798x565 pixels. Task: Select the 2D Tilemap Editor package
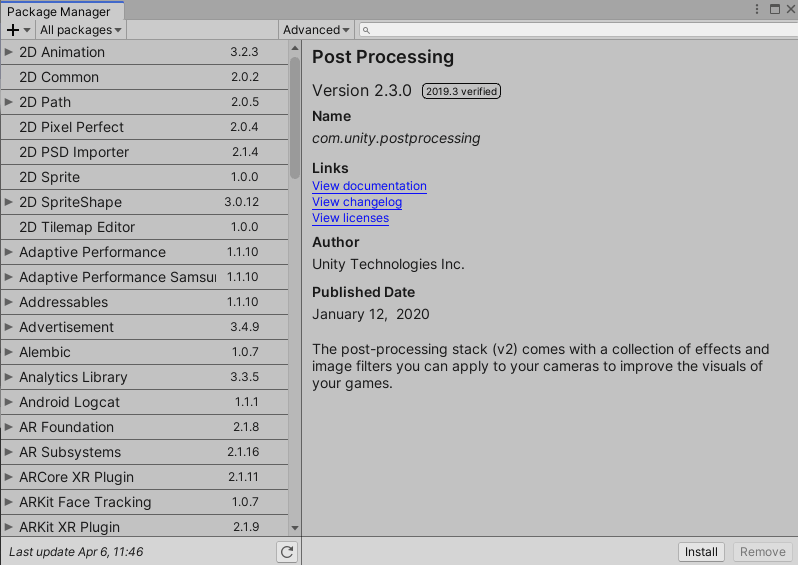pyautogui.click(x=145, y=227)
